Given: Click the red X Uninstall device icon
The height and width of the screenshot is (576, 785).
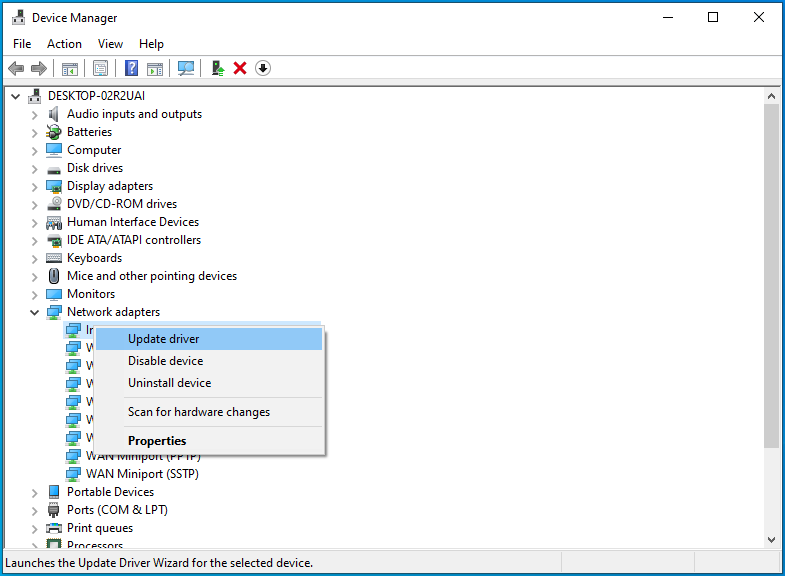Looking at the screenshot, I should click(x=240, y=68).
